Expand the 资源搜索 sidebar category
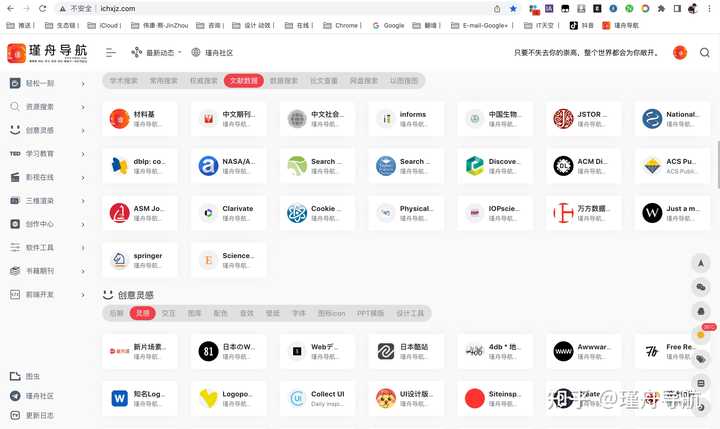720x429 pixels. point(48,107)
